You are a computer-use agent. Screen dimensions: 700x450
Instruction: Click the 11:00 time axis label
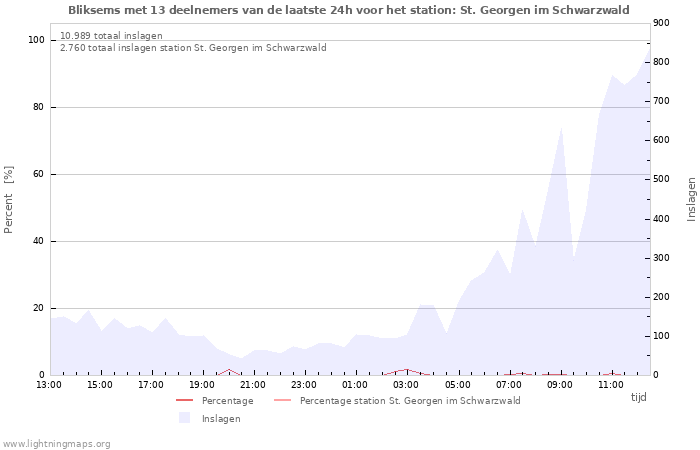[x=610, y=384]
